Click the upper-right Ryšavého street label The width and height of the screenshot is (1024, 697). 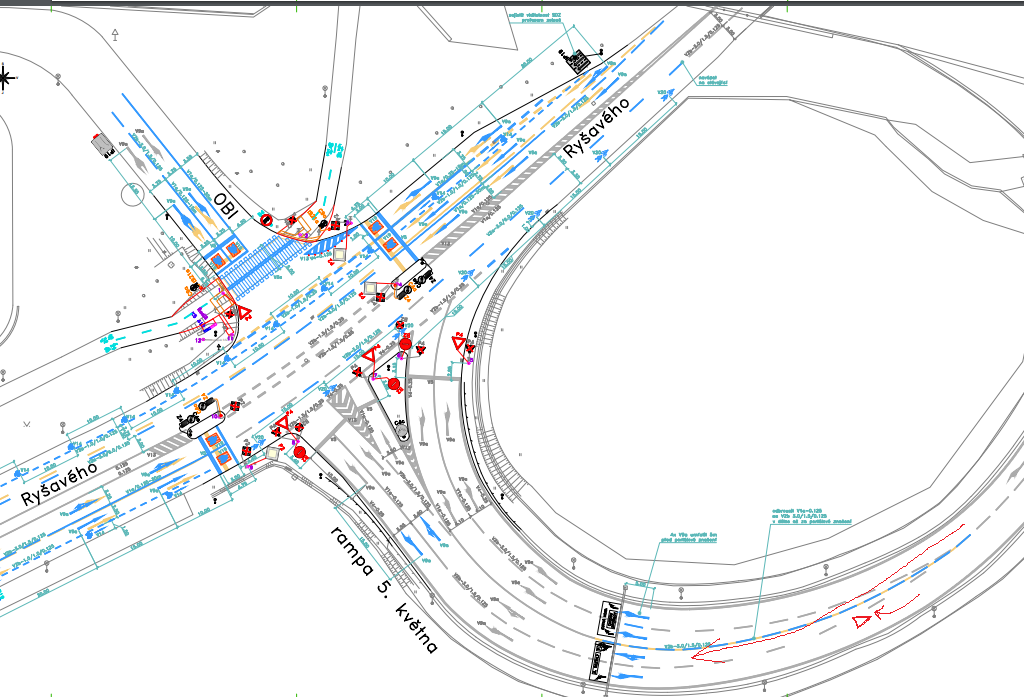coord(597,127)
